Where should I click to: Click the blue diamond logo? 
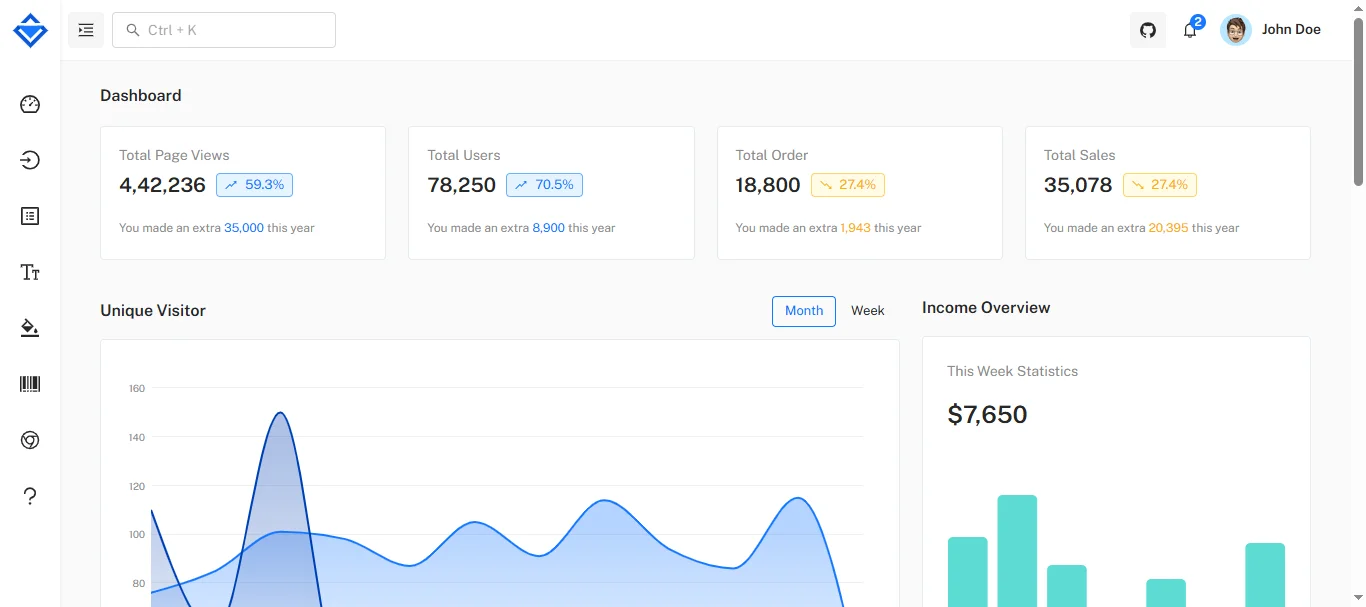[x=30, y=30]
